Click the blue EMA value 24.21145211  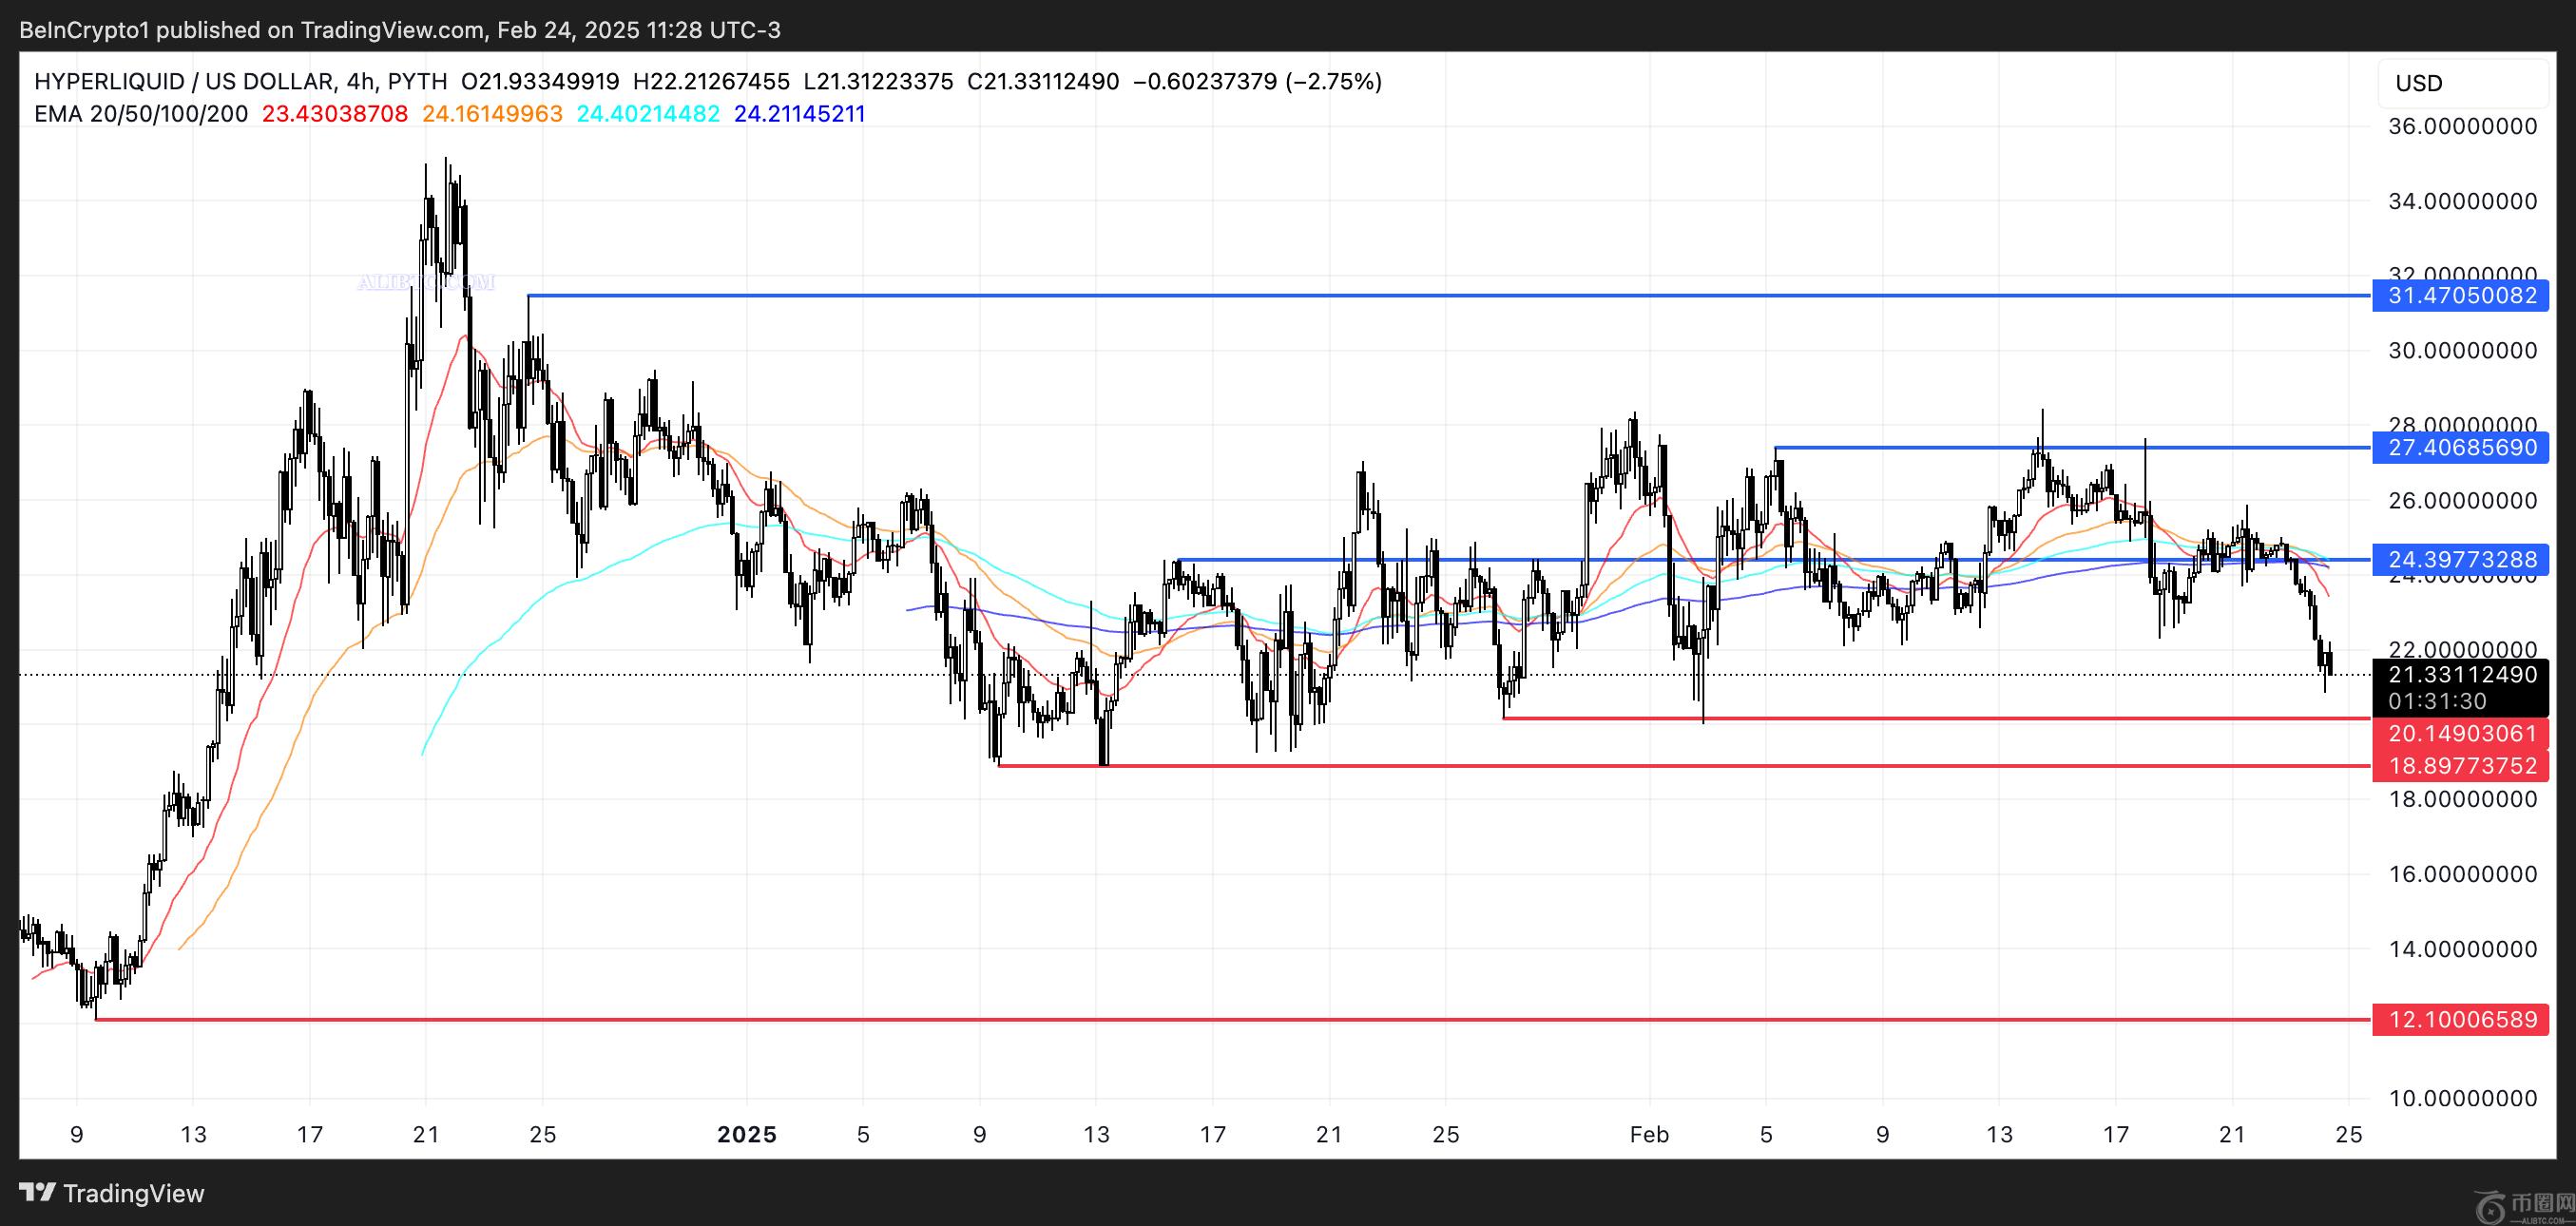[799, 114]
